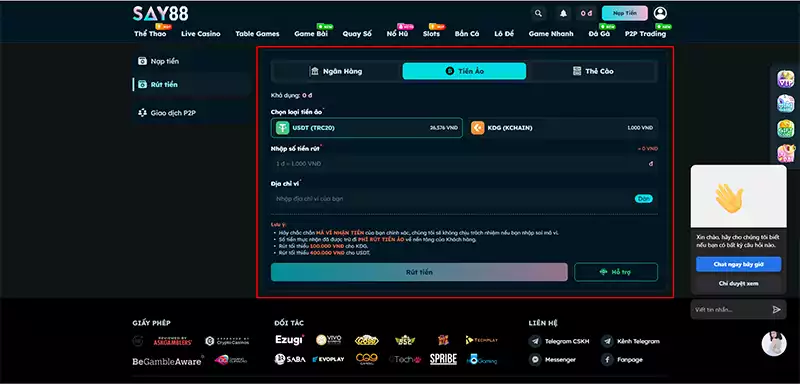
Task: Open the user profile avatar icon
Action: [x=660, y=13]
